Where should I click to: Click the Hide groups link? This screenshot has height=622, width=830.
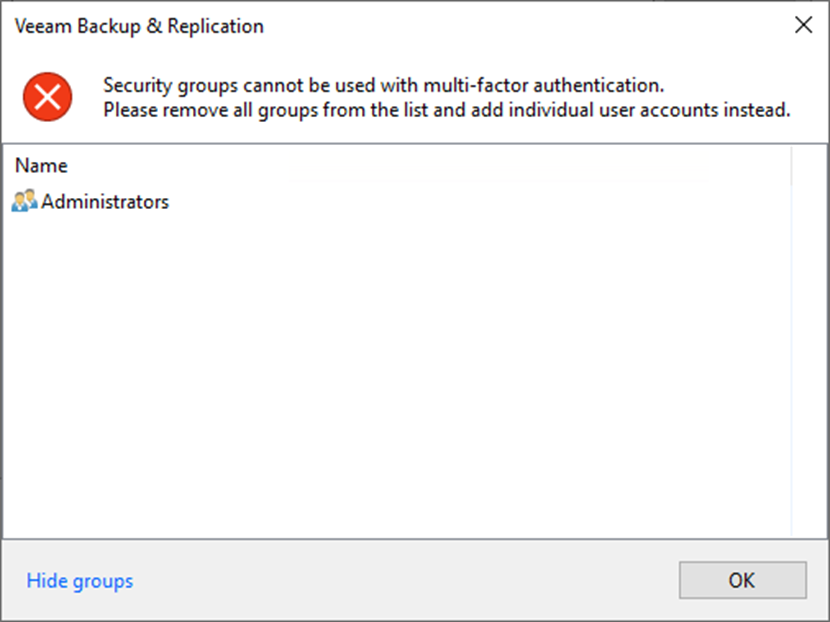click(80, 581)
